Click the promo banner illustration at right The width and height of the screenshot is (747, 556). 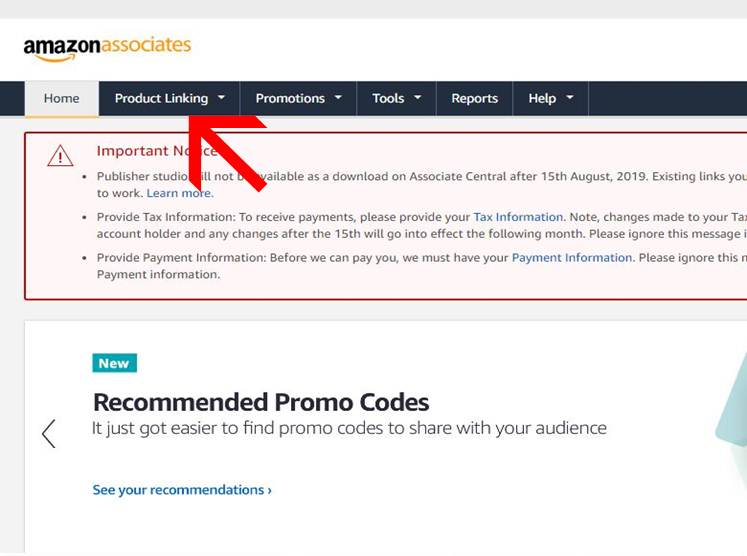click(732, 420)
